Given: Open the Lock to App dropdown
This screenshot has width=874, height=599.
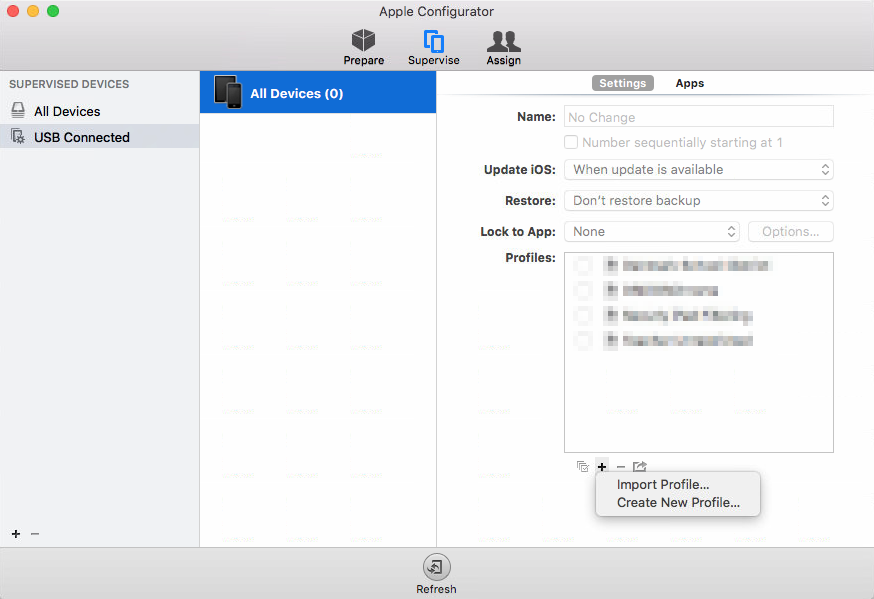Looking at the screenshot, I should click(652, 232).
